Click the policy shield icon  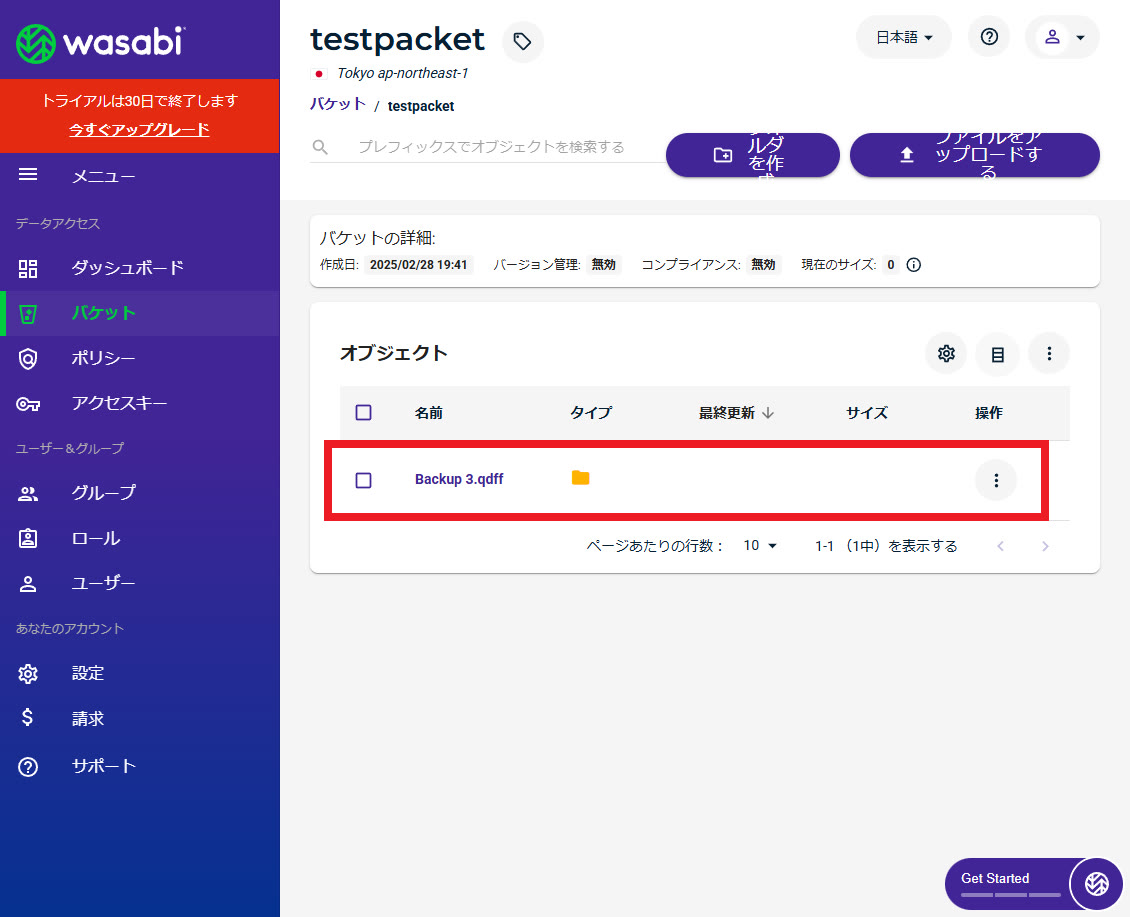(x=28, y=359)
